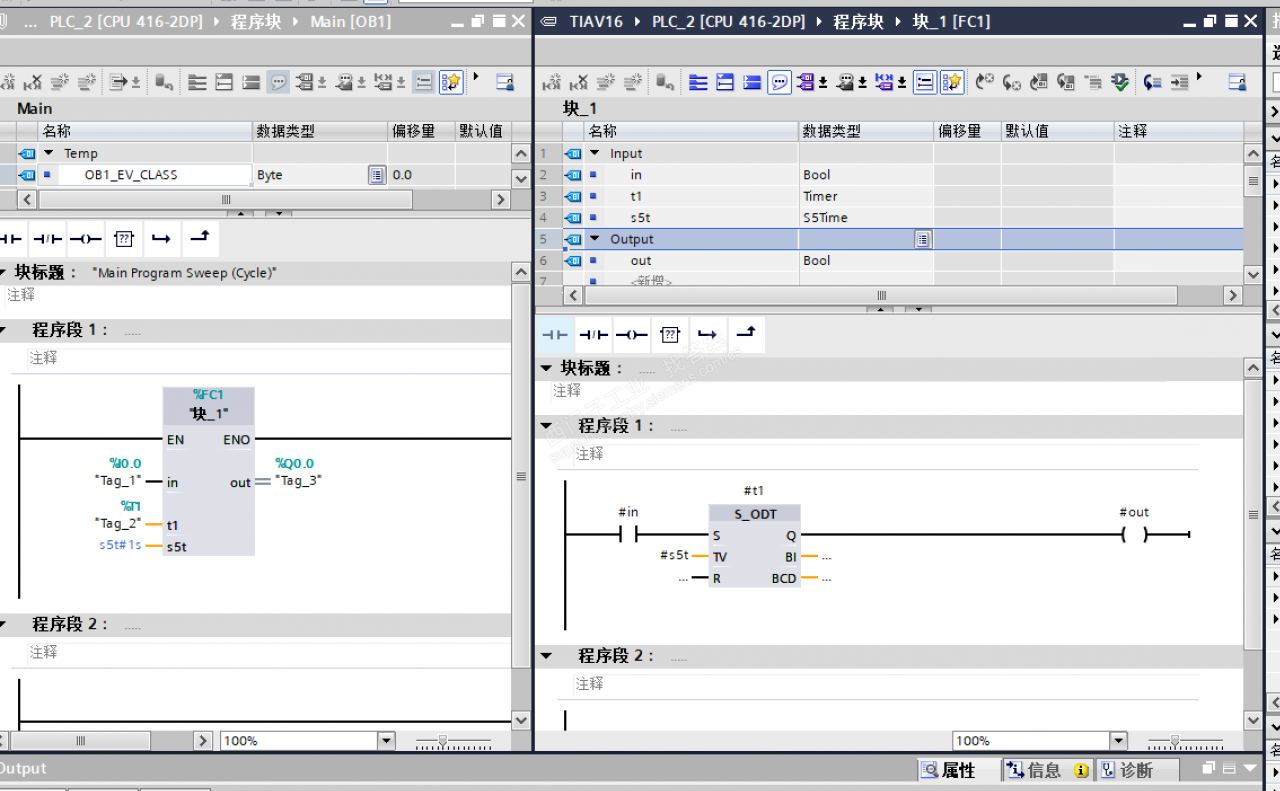Close all networks icon in FC1 toolbar

[752, 82]
